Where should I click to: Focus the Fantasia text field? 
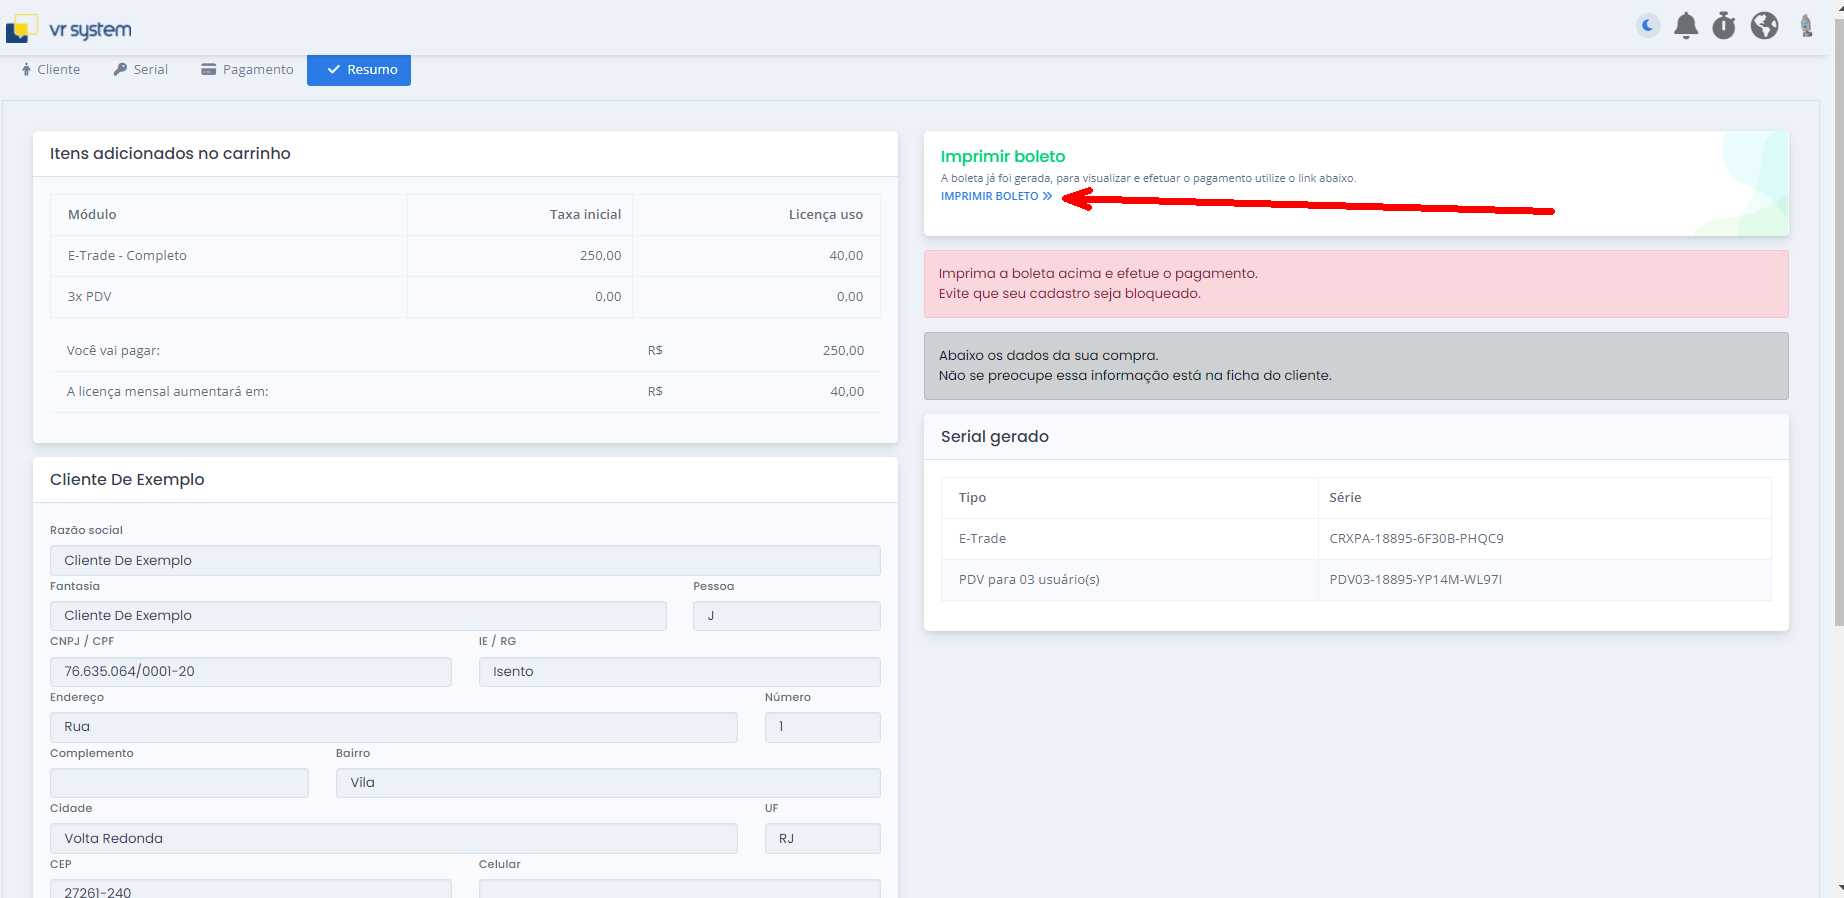(358, 616)
